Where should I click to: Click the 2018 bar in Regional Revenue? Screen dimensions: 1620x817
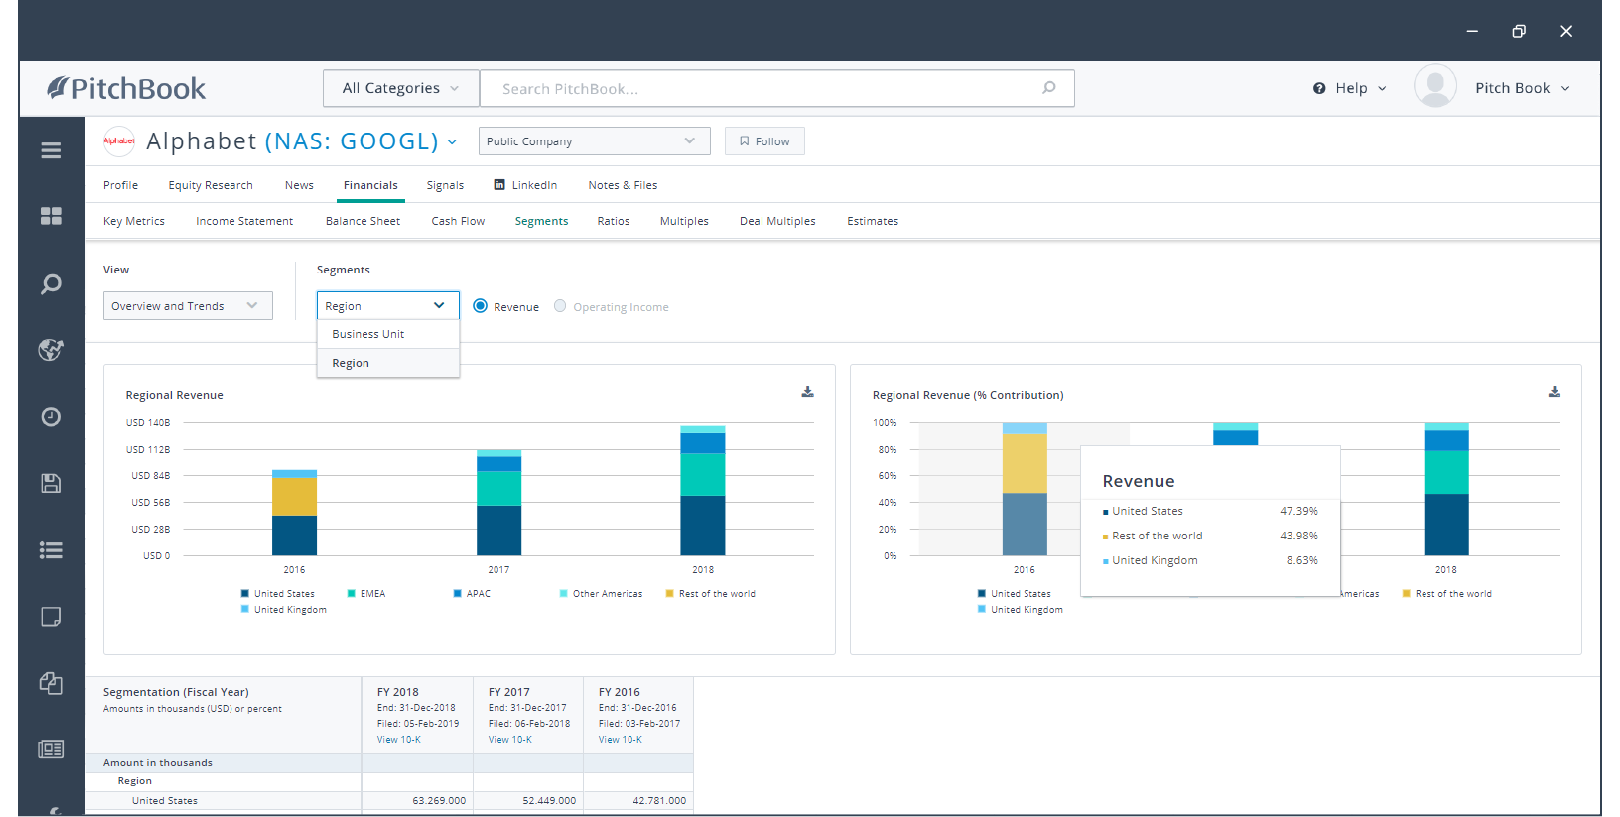click(x=703, y=490)
